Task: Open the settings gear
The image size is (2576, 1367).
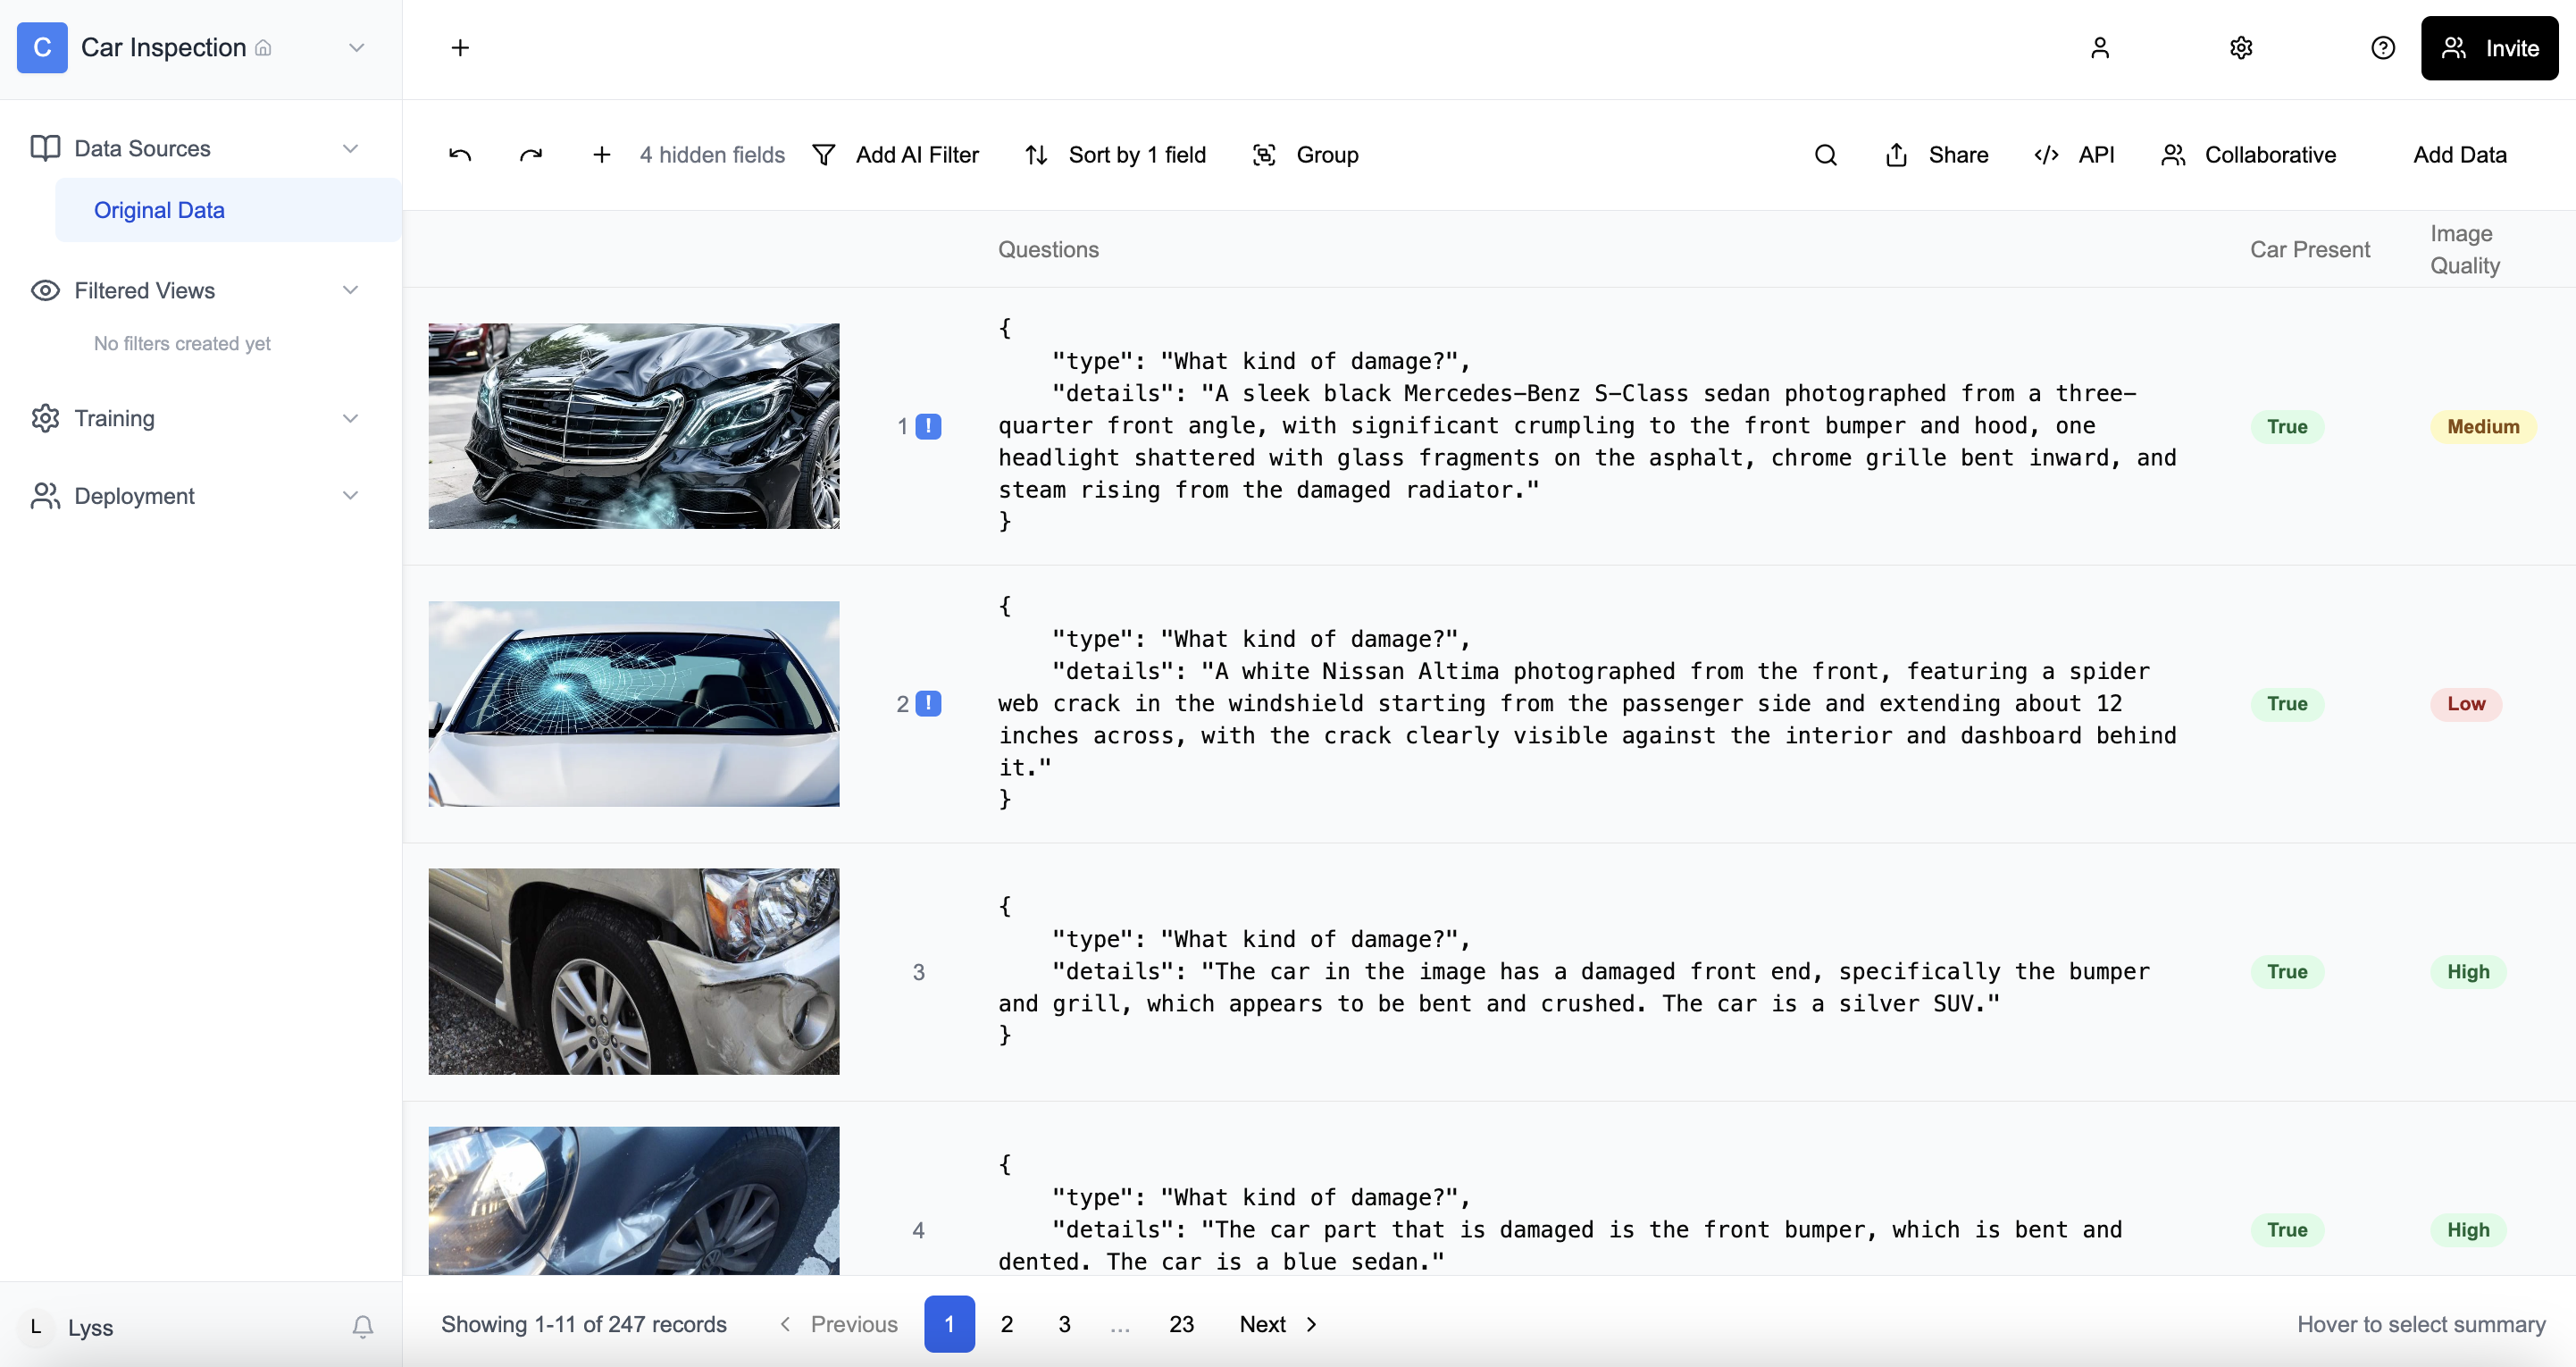Action: click(2240, 47)
